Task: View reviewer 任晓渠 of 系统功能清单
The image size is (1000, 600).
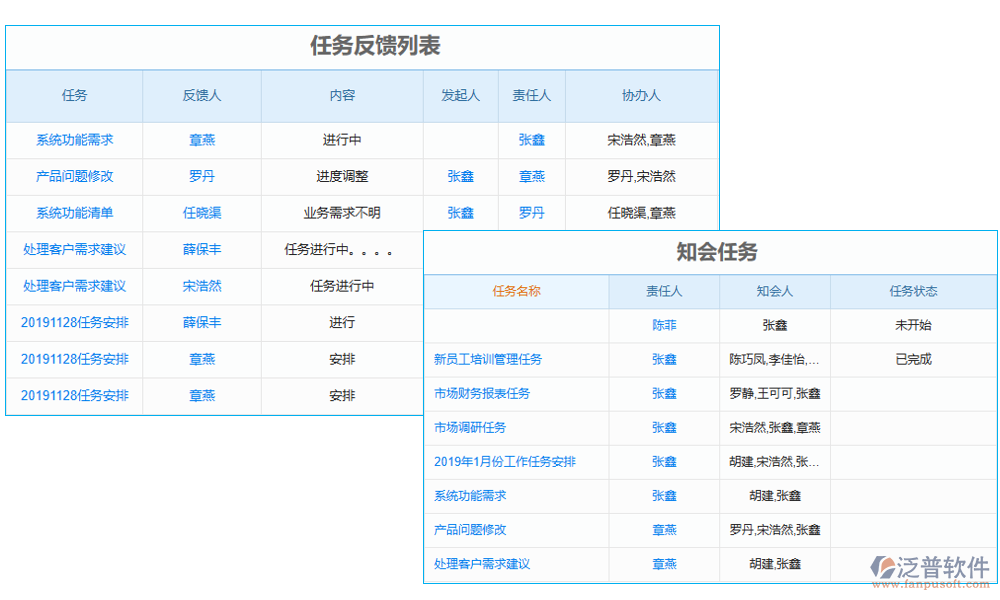Action: (202, 213)
